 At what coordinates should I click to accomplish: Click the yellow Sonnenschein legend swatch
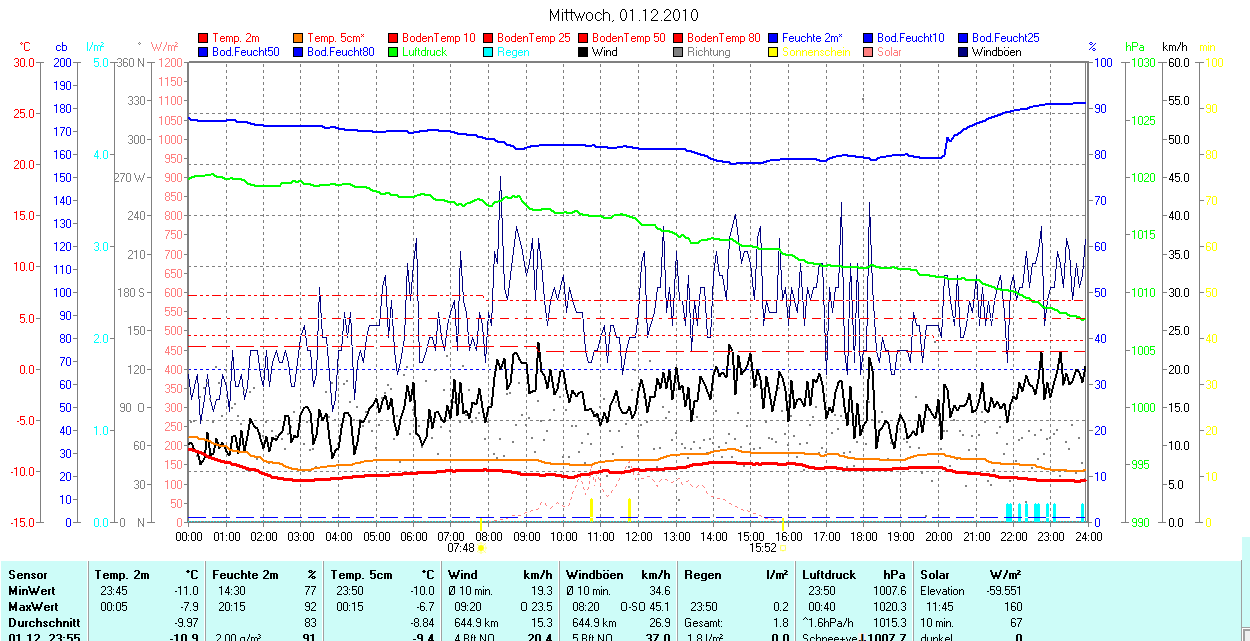coord(773,52)
